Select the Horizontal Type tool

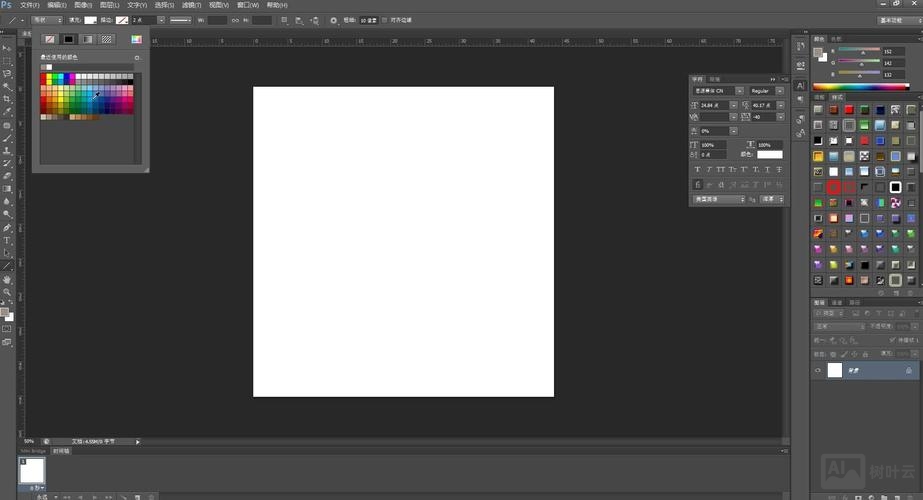pos(7,240)
